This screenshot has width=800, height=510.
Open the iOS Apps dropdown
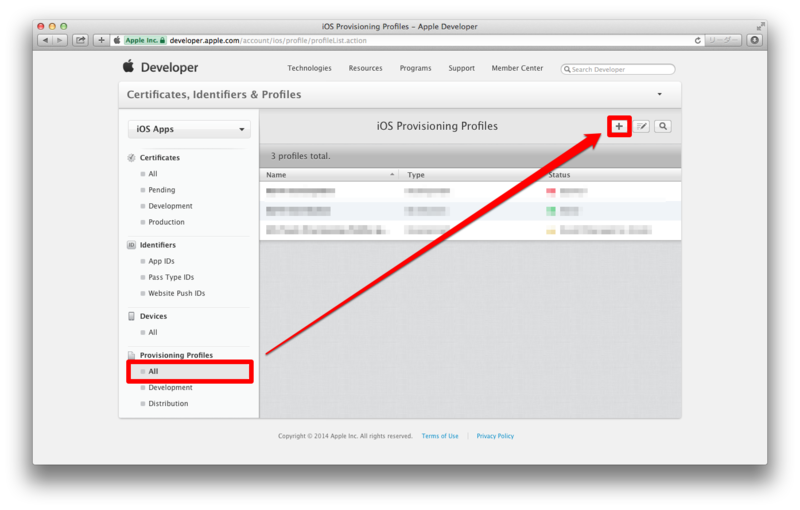pyautogui.click(x=189, y=130)
